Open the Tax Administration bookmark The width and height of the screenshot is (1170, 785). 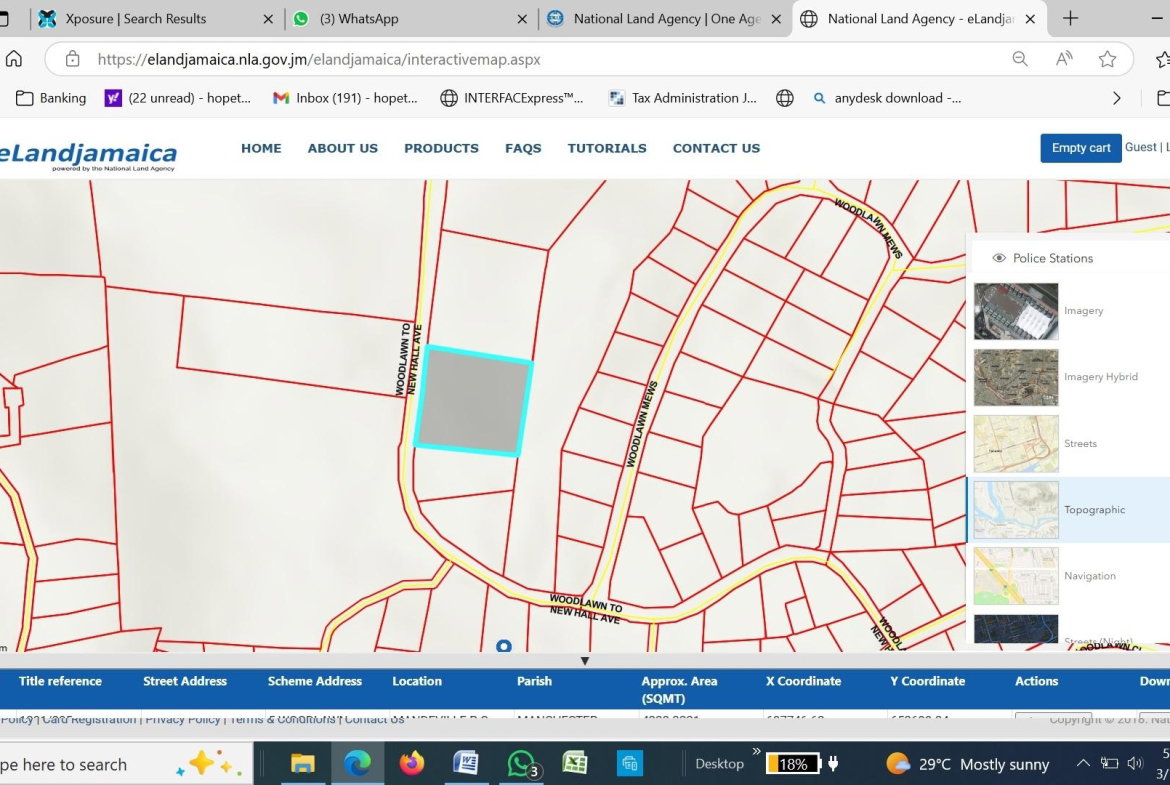click(x=683, y=98)
